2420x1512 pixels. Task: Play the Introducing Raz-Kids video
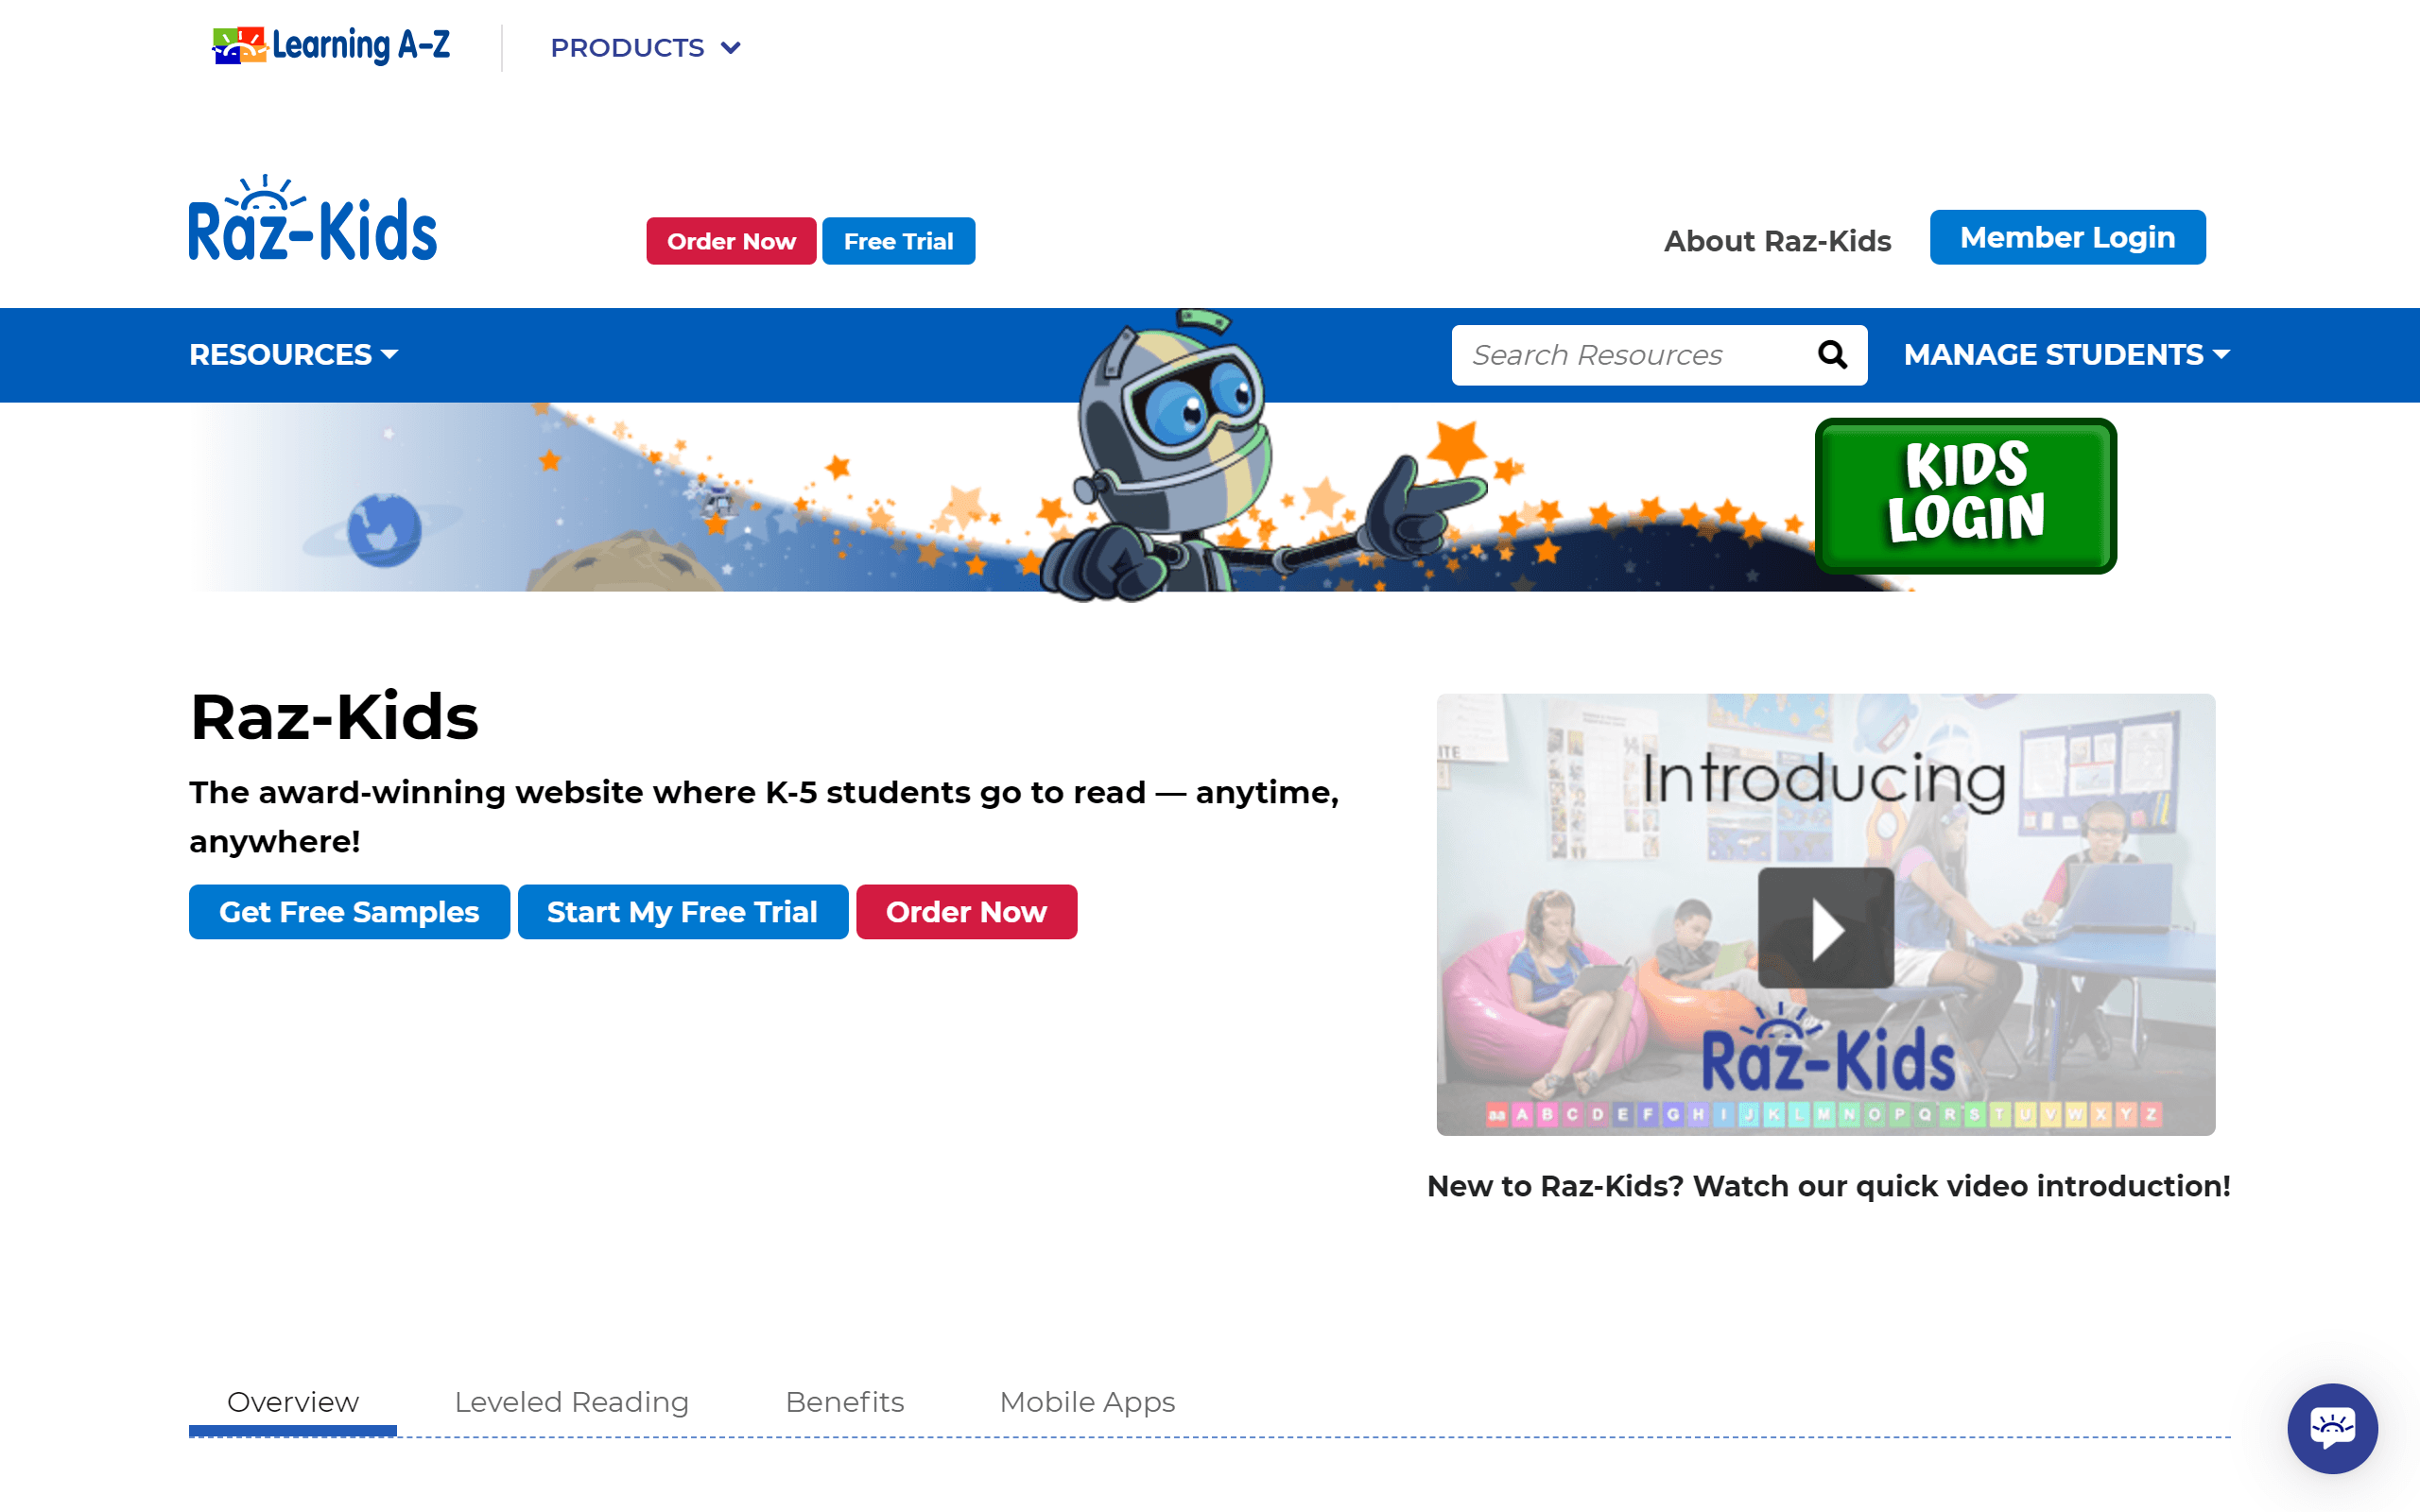1825,927
